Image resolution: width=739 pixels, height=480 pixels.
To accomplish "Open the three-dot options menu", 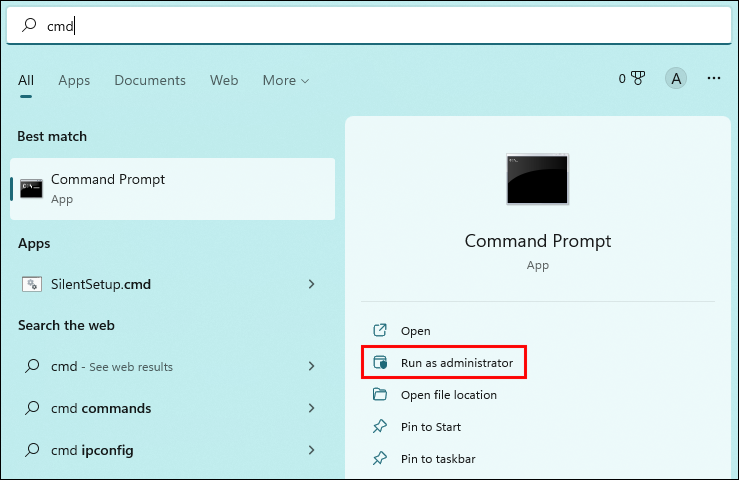I will tap(714, 79).
